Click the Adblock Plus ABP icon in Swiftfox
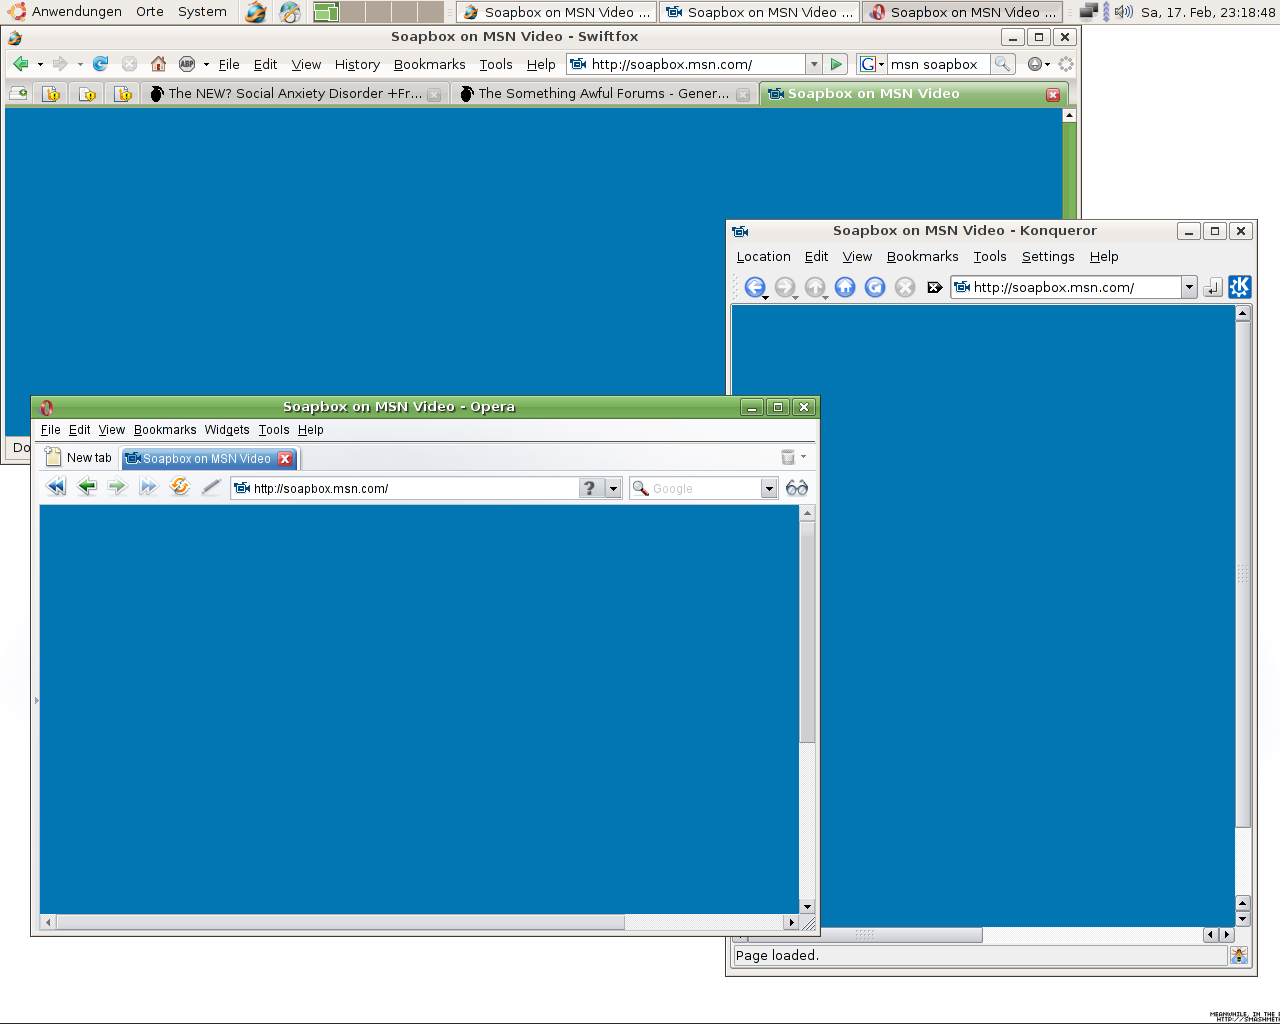Screen dimensions: 1280x1024 click(187, 64)
